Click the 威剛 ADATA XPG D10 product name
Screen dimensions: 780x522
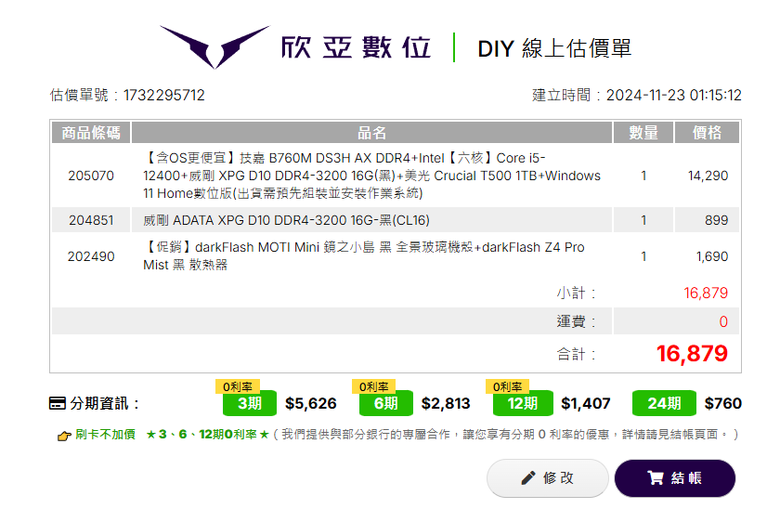click(x=287, y=220)
